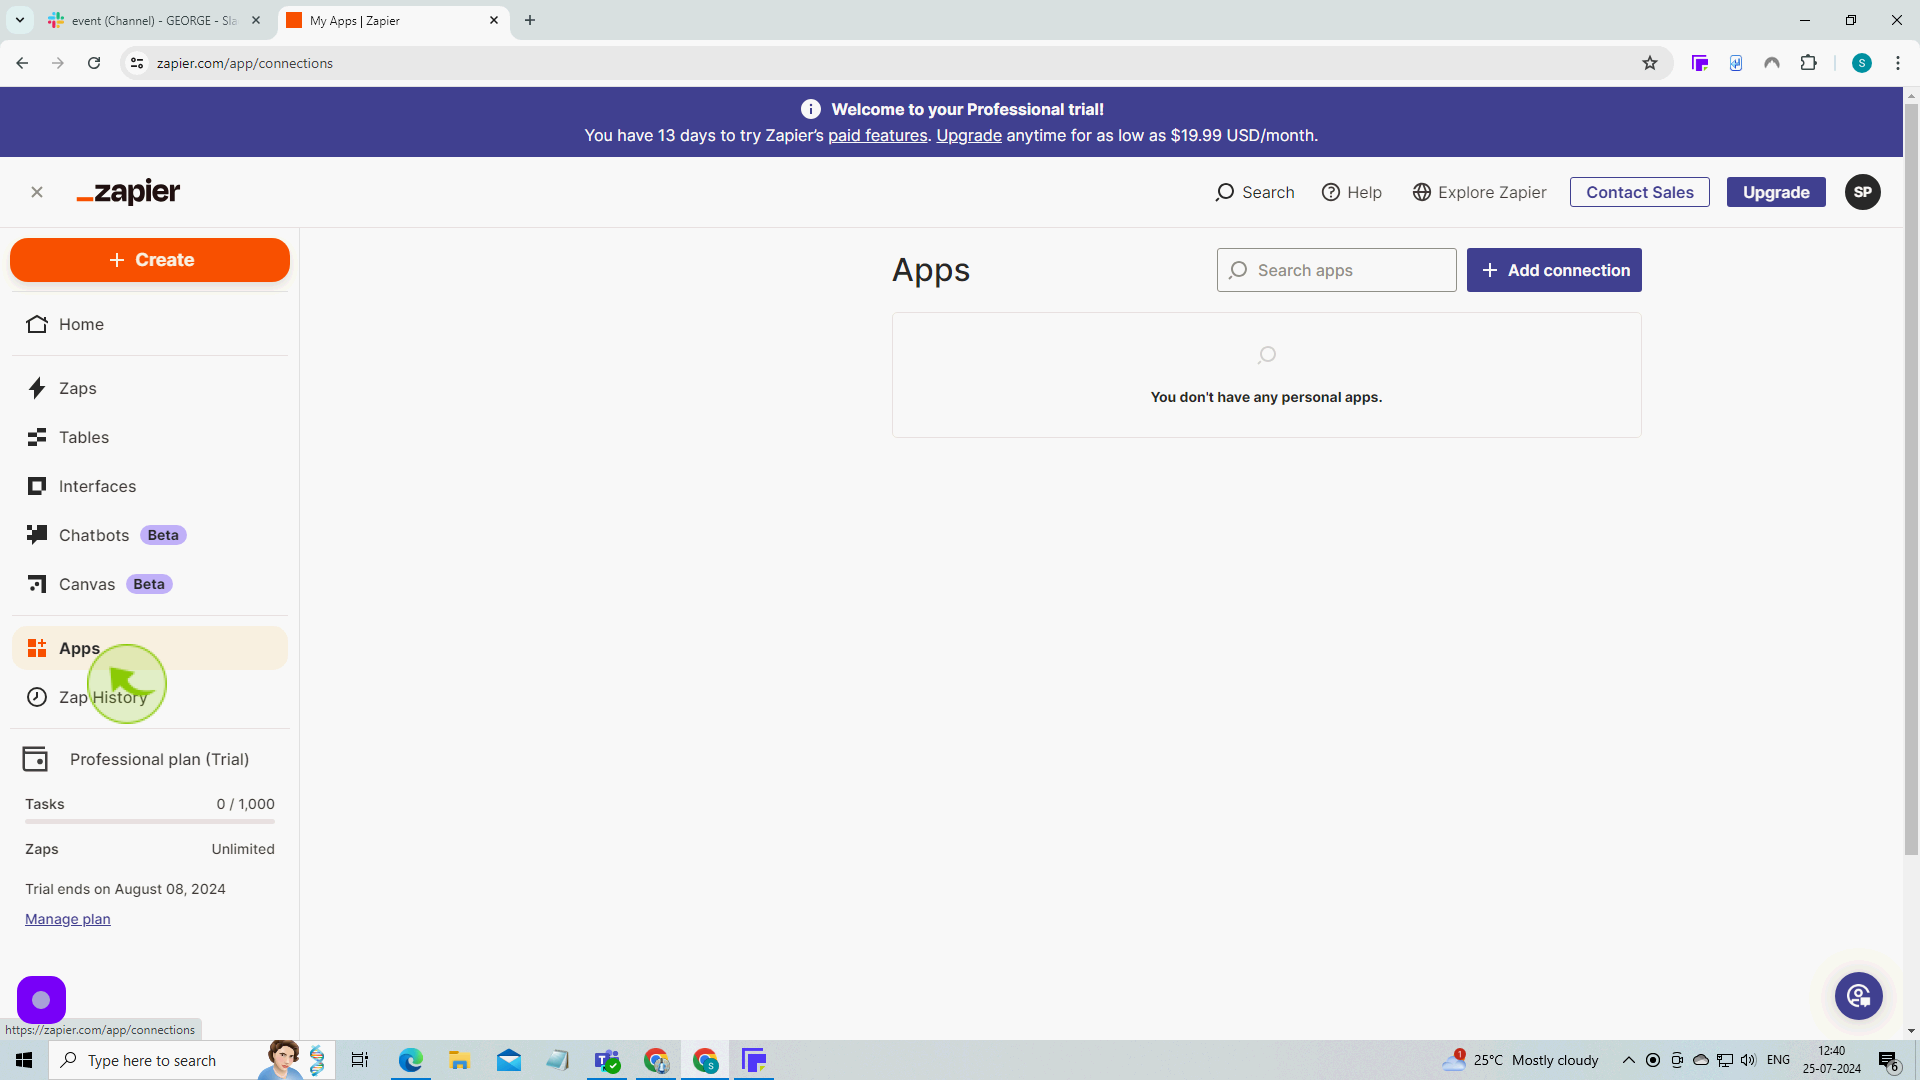
Task: Click the page vertical scrollbar
Action: pyautogui.click(x=1911, y=478)
